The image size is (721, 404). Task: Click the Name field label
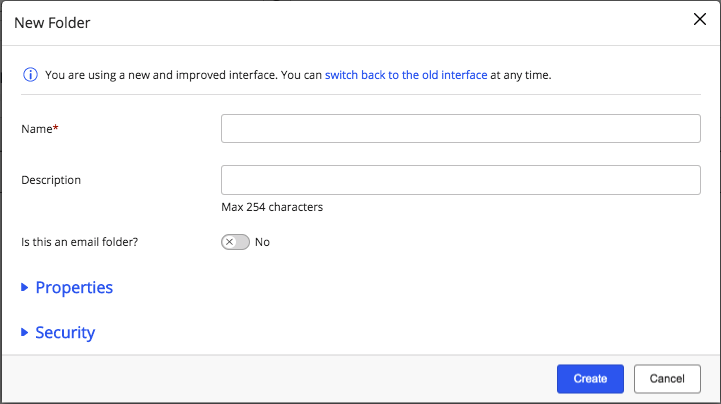coord(36,129)
